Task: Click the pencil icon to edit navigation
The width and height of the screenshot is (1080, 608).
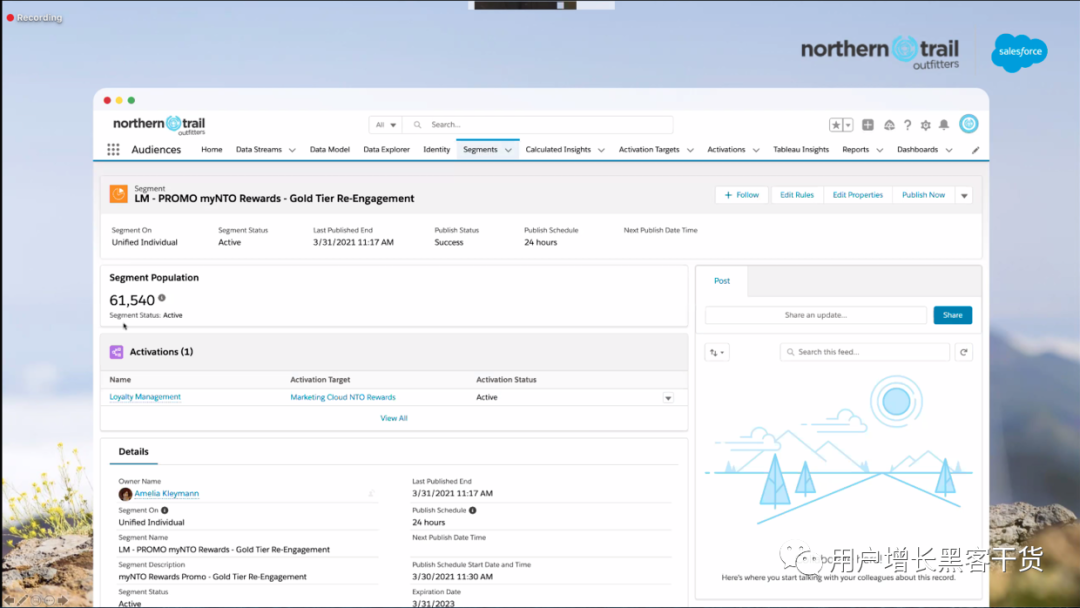Action: point(975,150)
